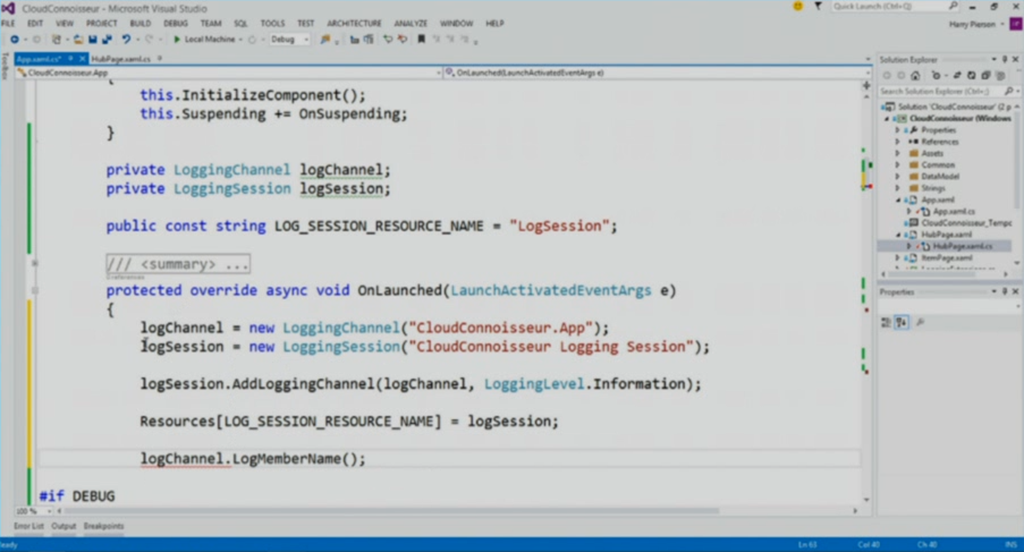The width and height of the screenshot is (1024, 552).
Task: Click the Solution Explorer horizontal scrollbar
Action: [x=933, y=274]
